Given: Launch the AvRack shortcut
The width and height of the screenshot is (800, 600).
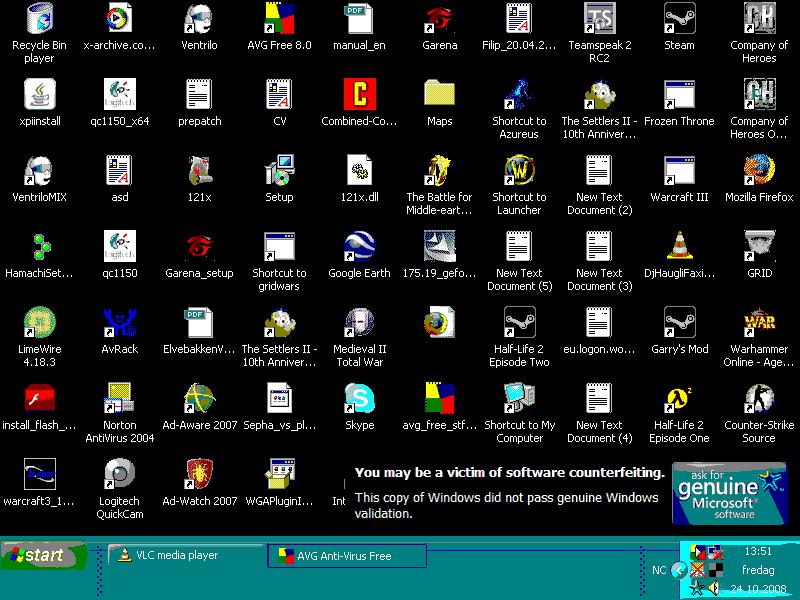Looking at the screenshot, I should [119, 322].
